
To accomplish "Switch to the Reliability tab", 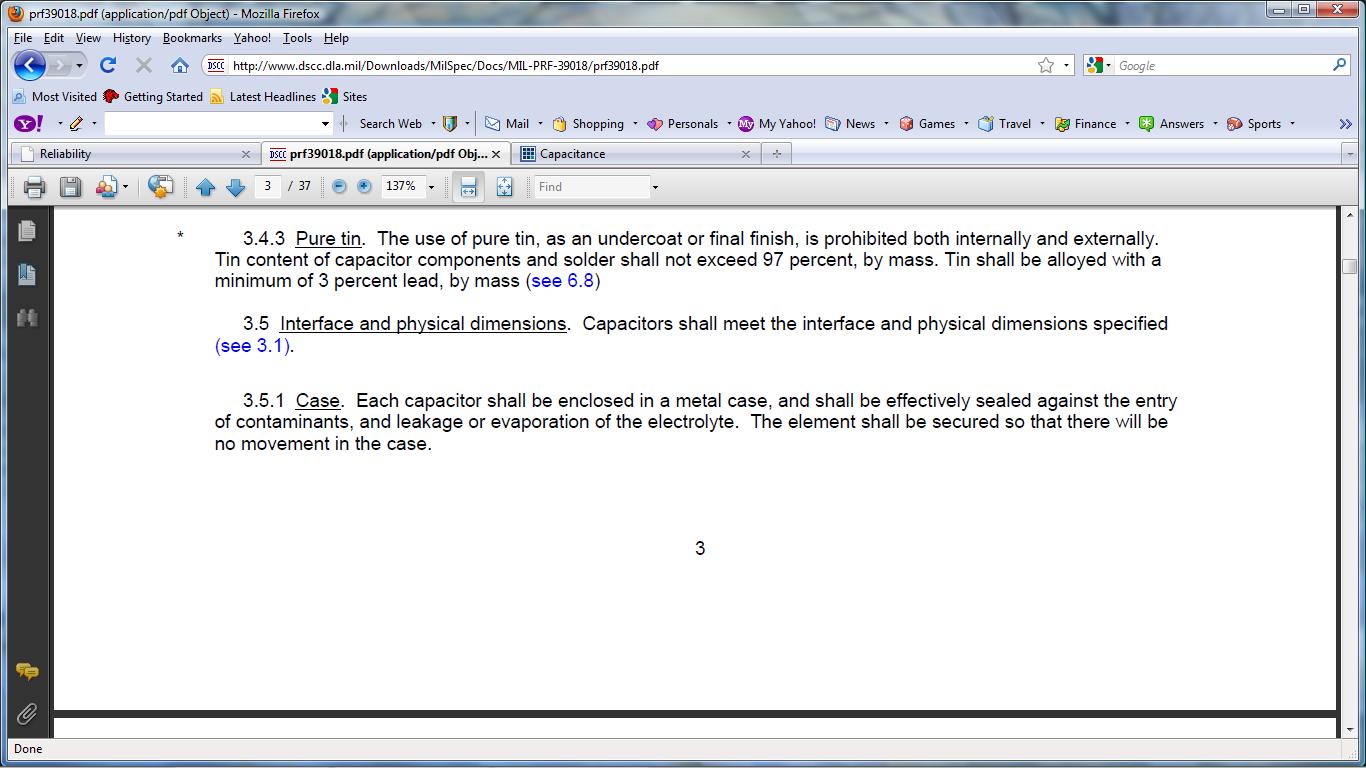I will [135, 154].
